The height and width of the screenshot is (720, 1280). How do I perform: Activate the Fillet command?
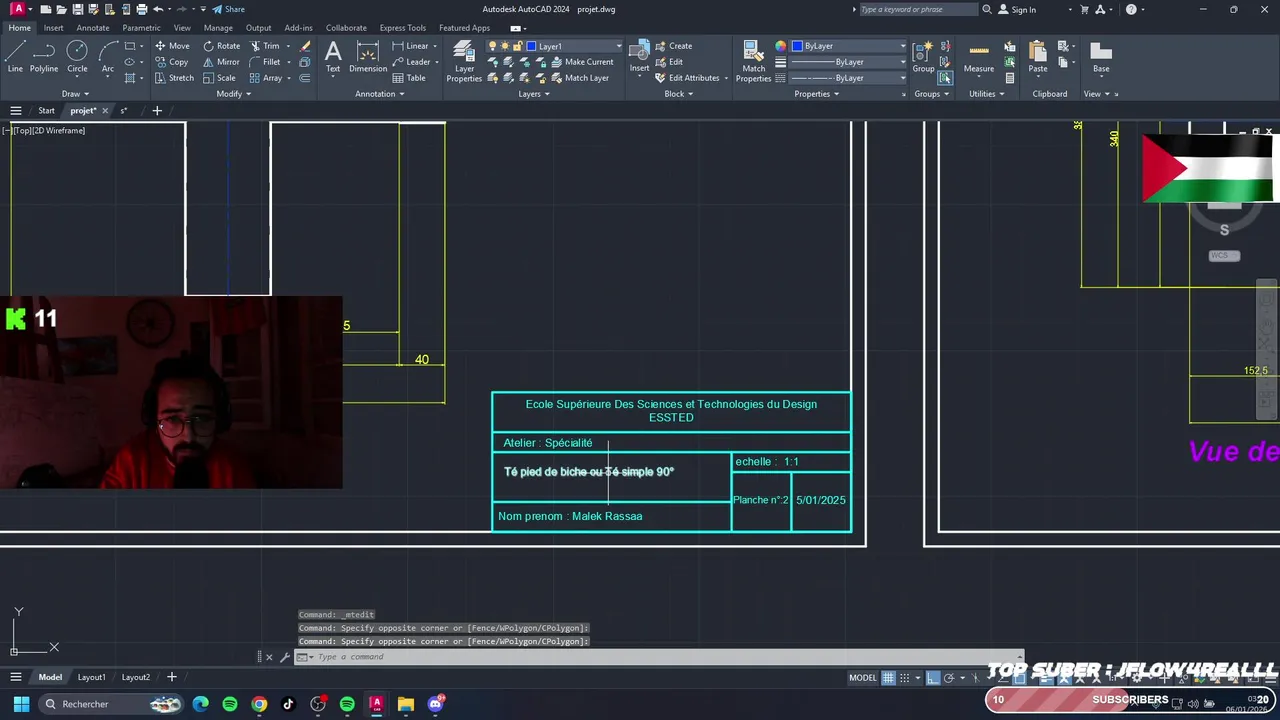click(265, 62)
